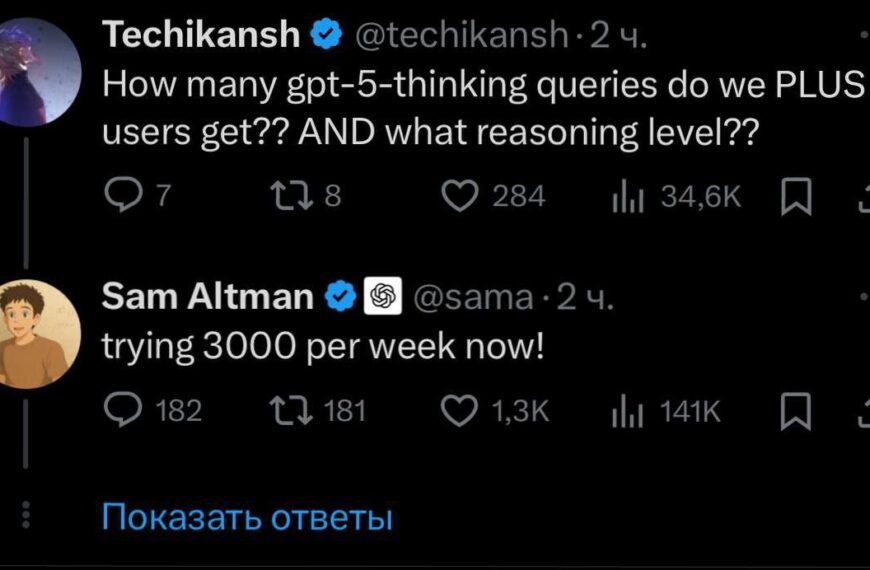Screen dimensions: 870x570
Task: View analytics for Sam Altman's reply
Action: point(626,410)
